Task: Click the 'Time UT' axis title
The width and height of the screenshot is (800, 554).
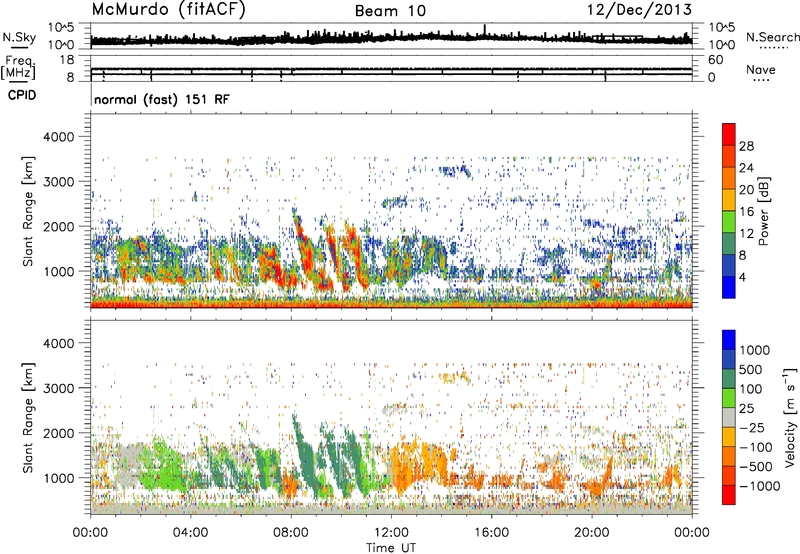Action: tap(391, 548)
